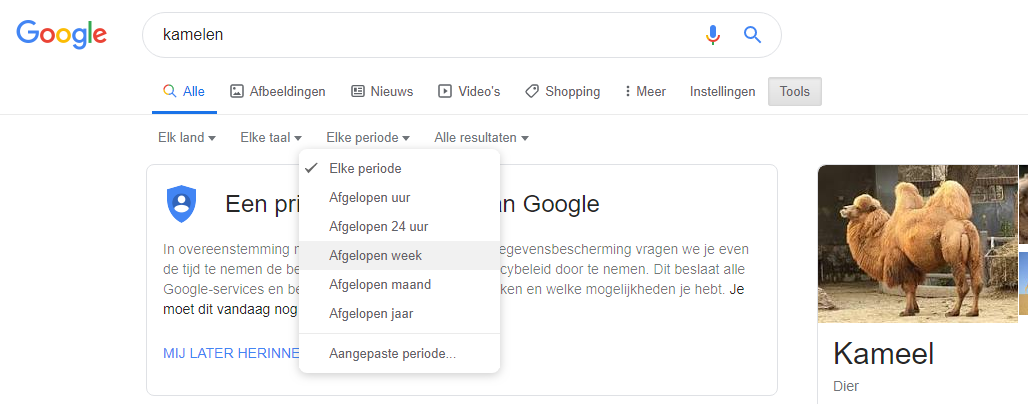Click the Google logo
The image size is (1028, 404).
(x=62, y=35)
